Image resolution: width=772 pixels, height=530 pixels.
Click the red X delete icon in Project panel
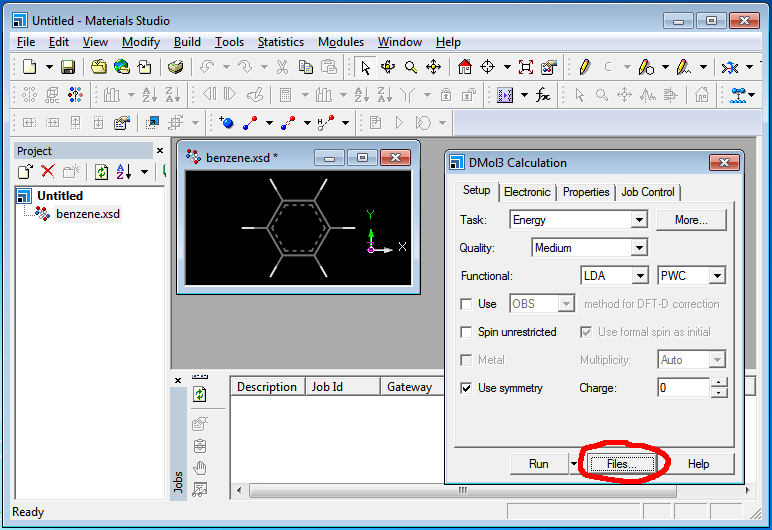pos(47,171)
